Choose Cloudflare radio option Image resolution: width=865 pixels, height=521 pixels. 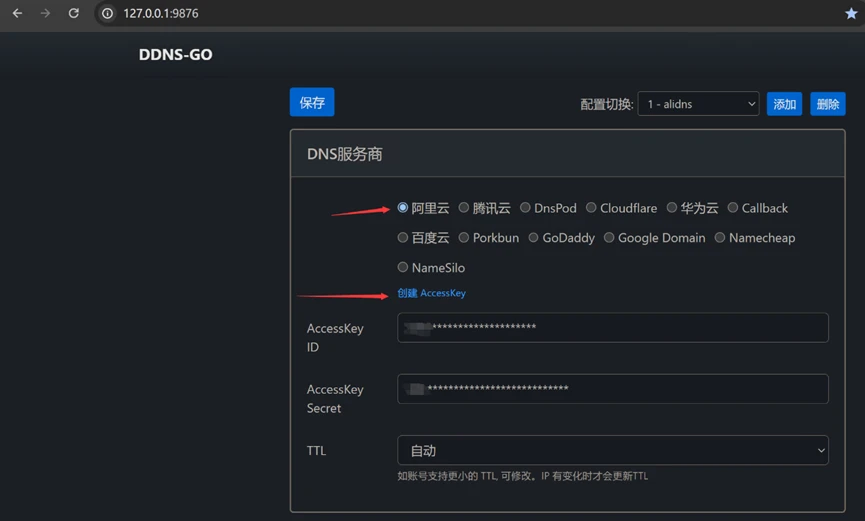[x=591, y=208]
